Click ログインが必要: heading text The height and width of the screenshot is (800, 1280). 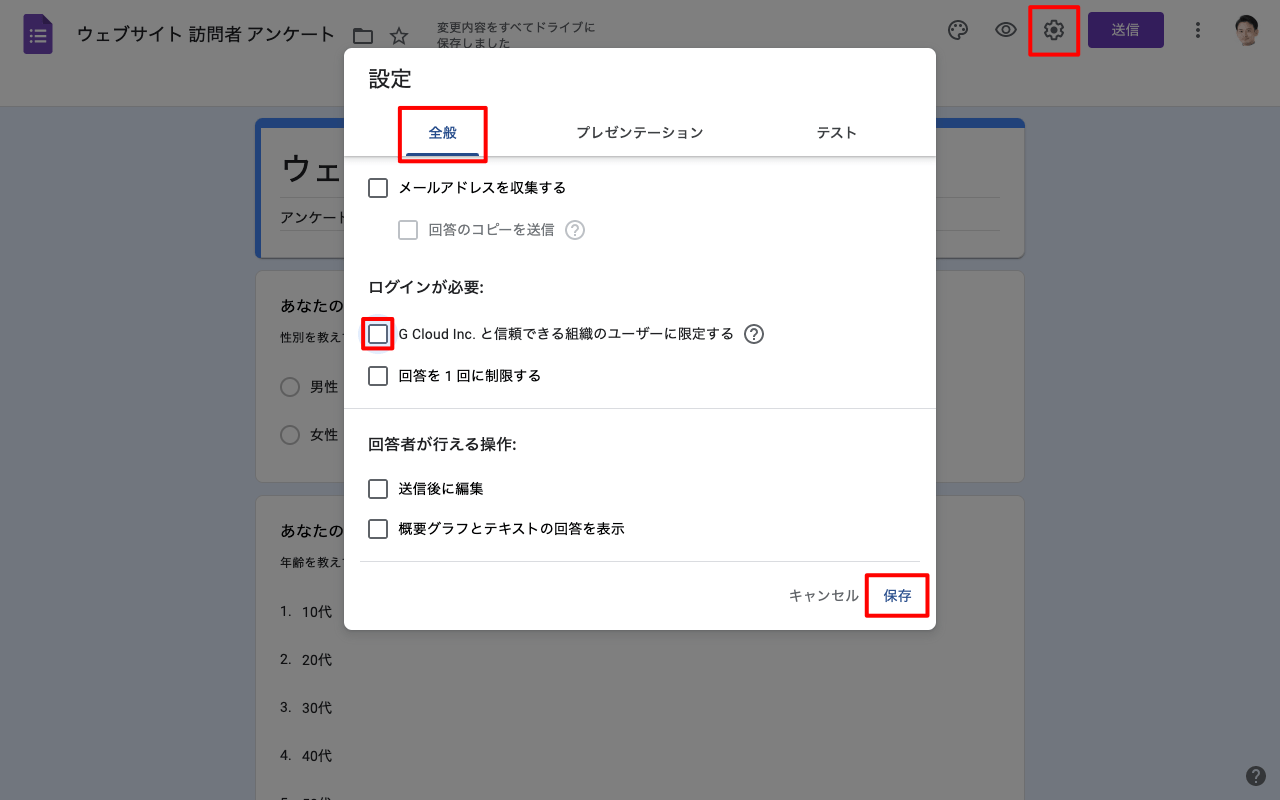[x=426, y=288]
